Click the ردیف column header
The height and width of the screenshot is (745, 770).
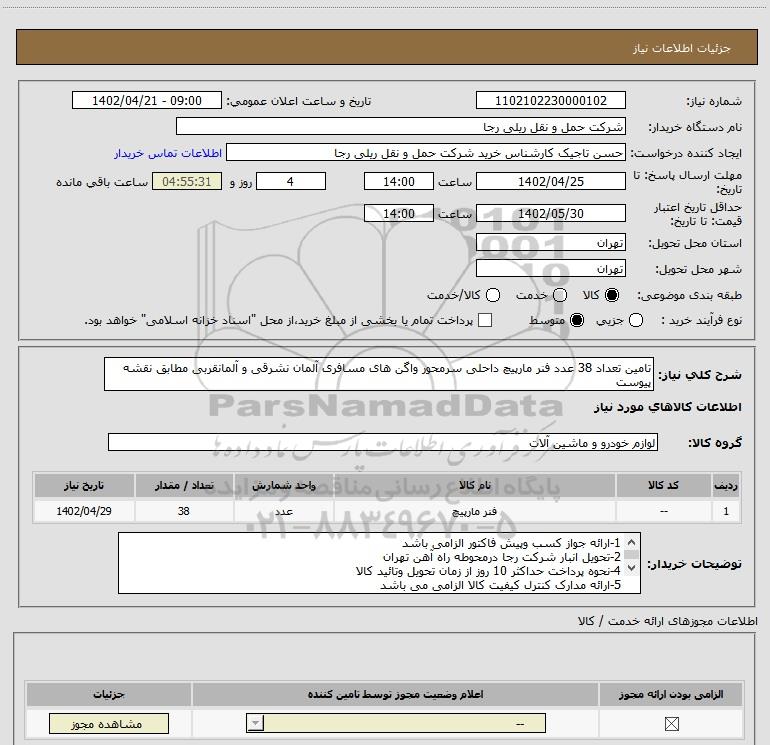coord(726,485)
